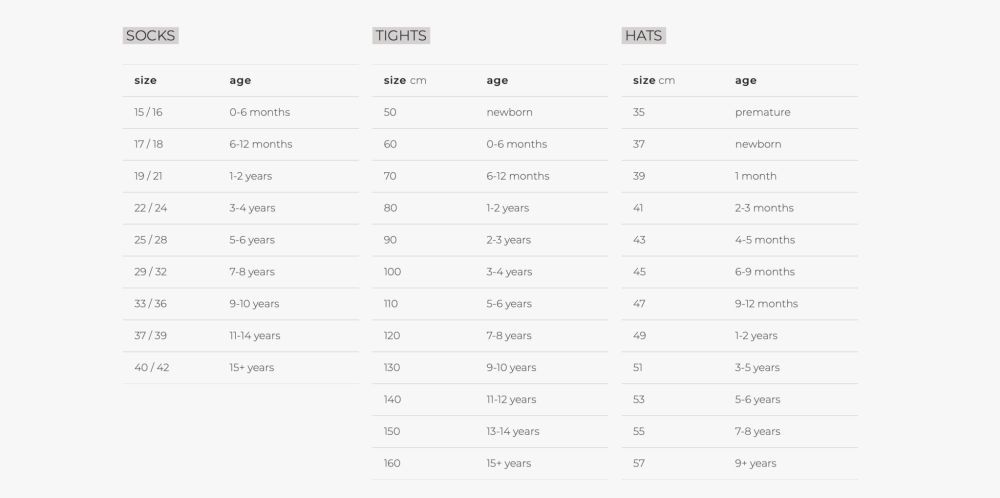The height and width of the screenshot is (498, 1000).
Task: Click the 13-14 years age in Tights
Action: (512, 432)
